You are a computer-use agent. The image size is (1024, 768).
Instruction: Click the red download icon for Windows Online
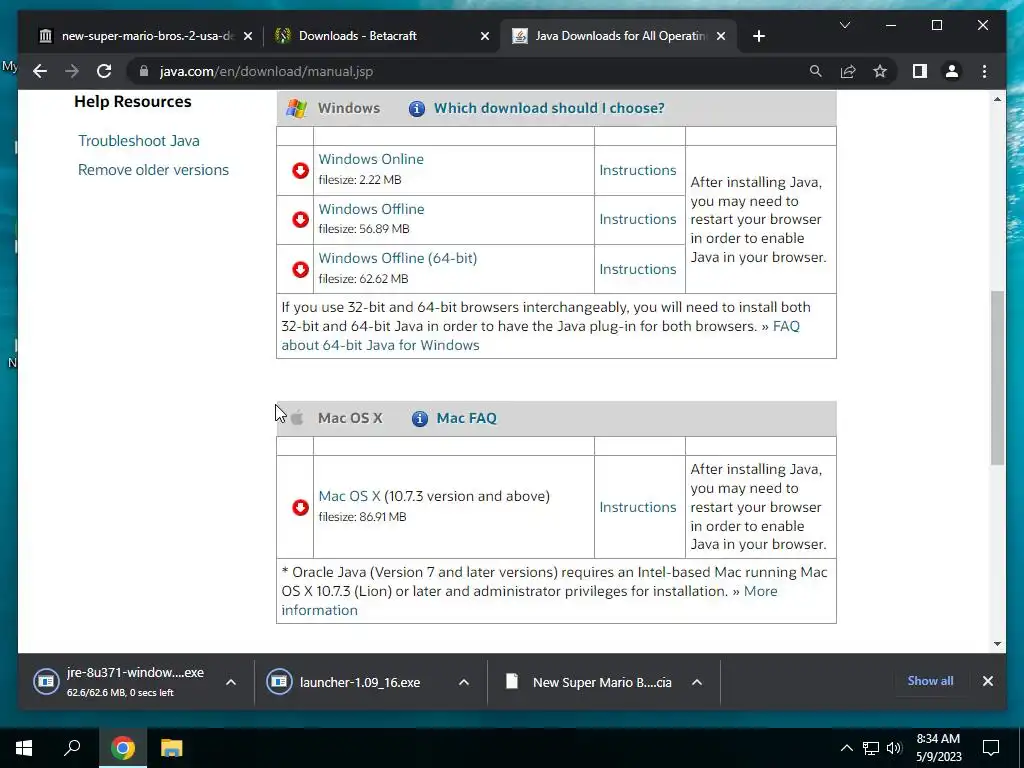point(300,170)
